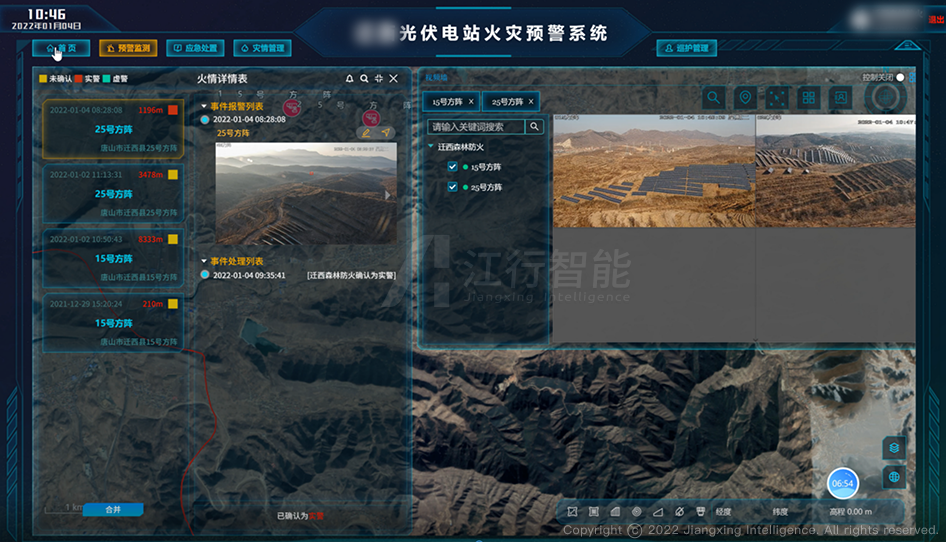Image resolution: width=946 pixels, height=542 pixels.
Task: Toggle the 控制关闭 switch
Action: point(901,77)
